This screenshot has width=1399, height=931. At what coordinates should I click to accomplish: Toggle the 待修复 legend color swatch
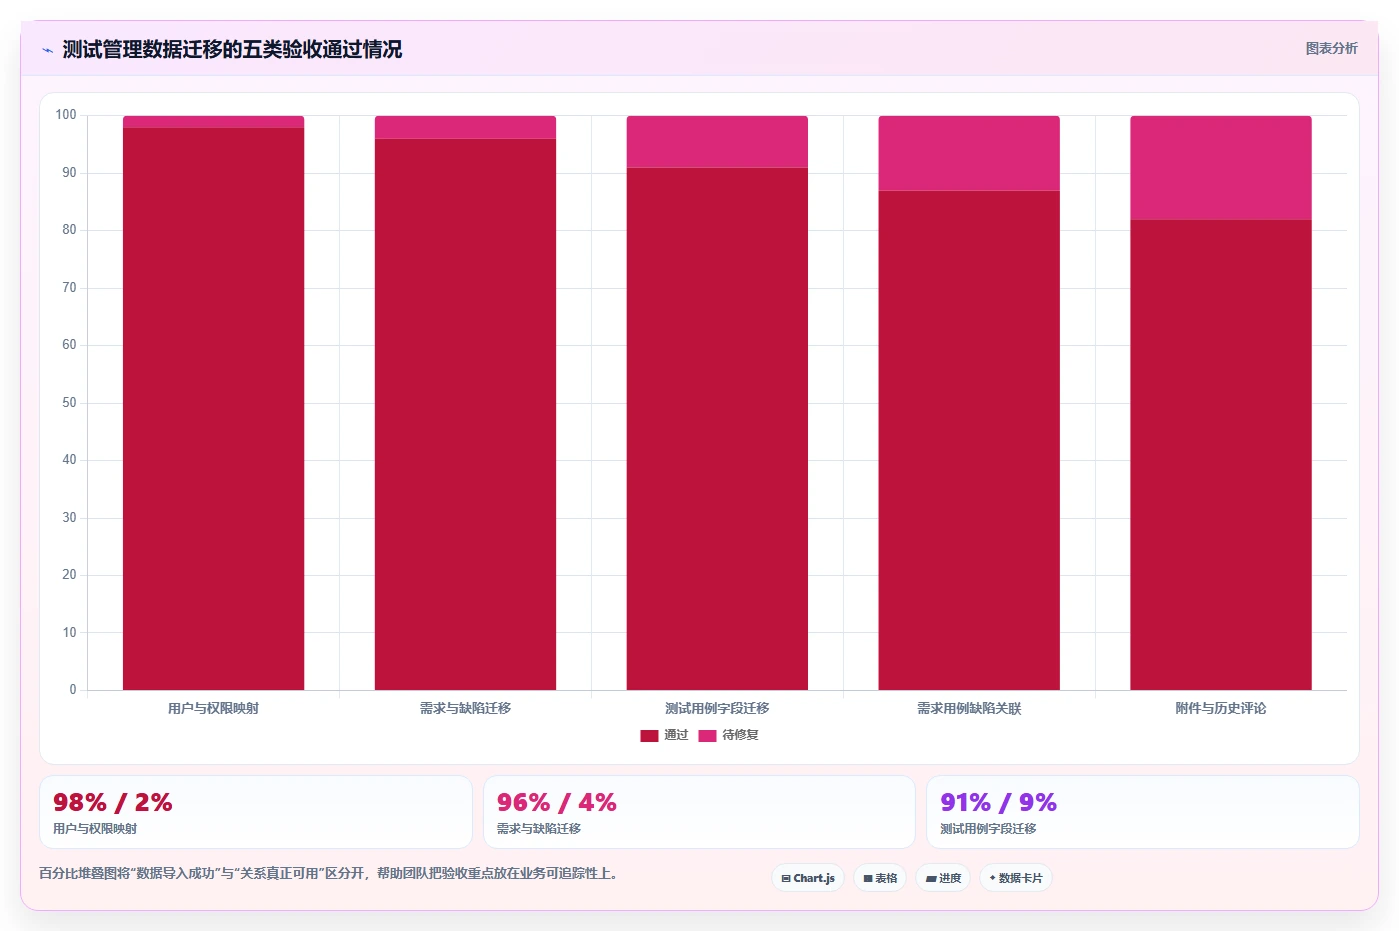pos(707,735)
